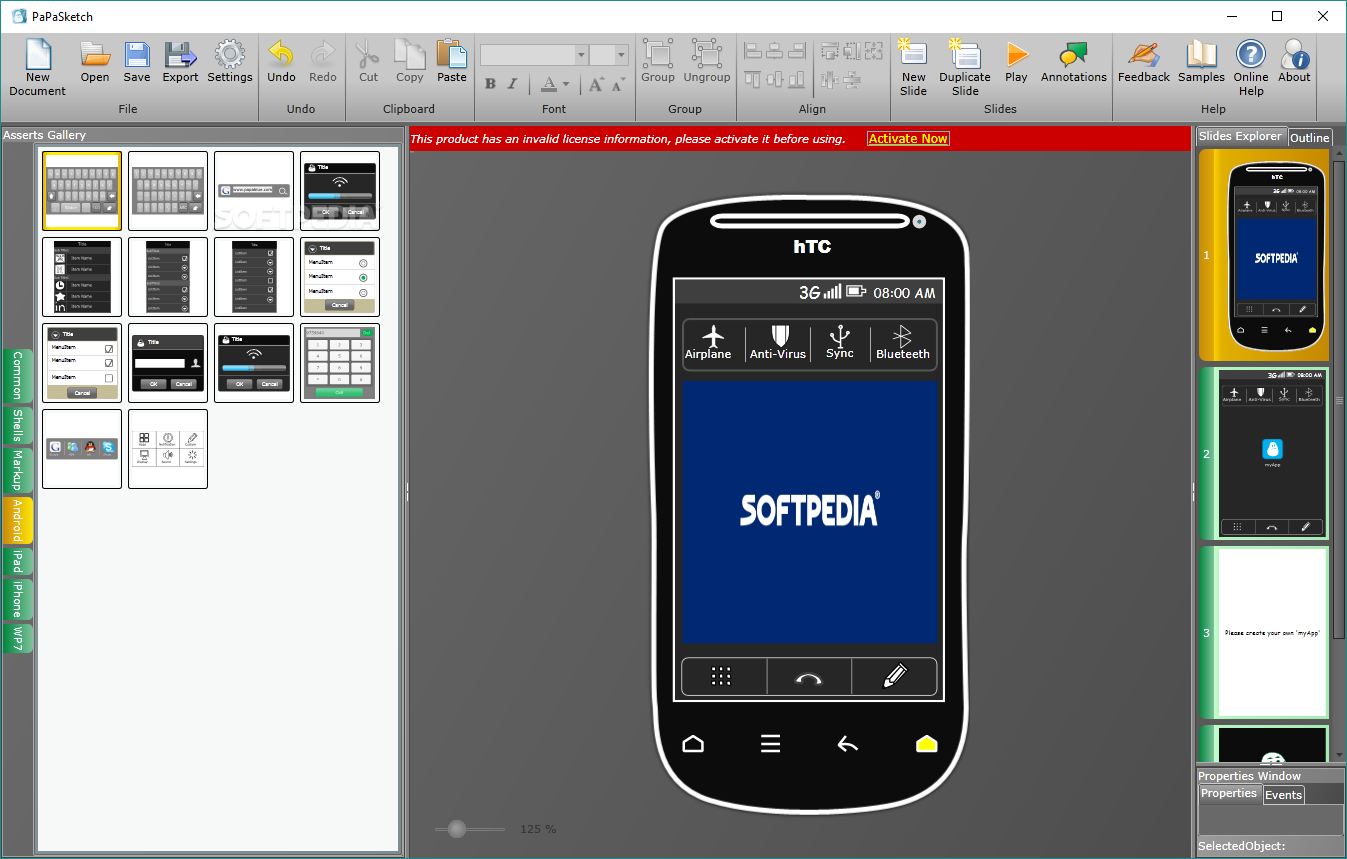
Task: Switch to the iPhone assets tab
Action: click(x=18, y=600)
